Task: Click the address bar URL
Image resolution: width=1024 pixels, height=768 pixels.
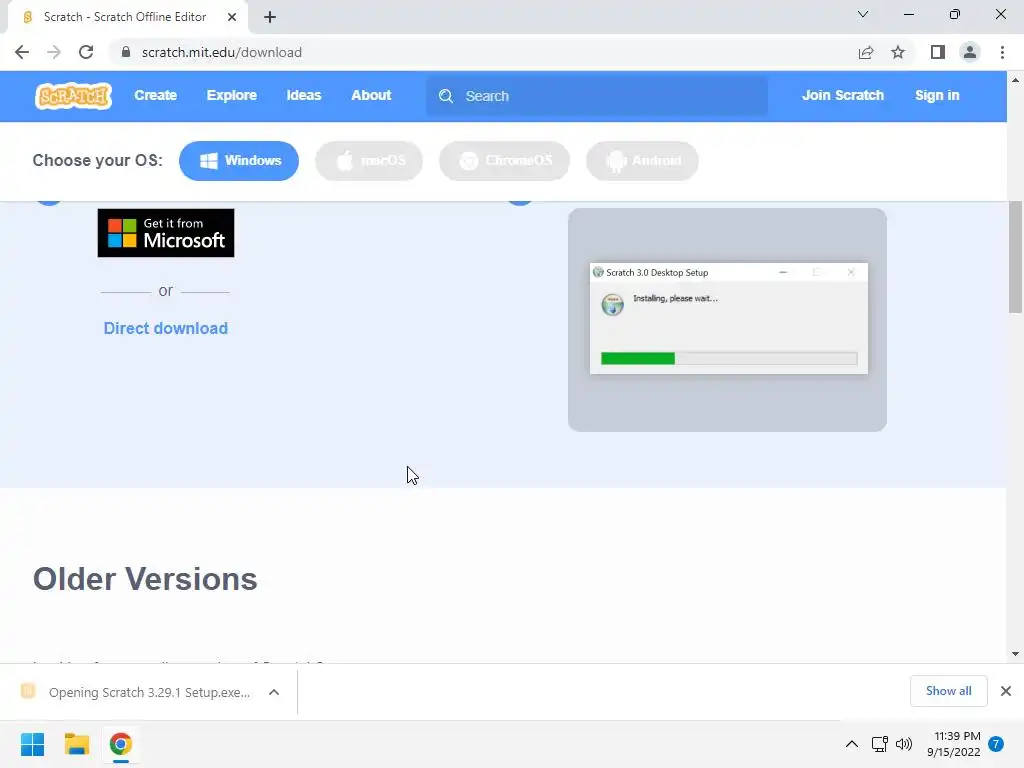Action: 221,52
